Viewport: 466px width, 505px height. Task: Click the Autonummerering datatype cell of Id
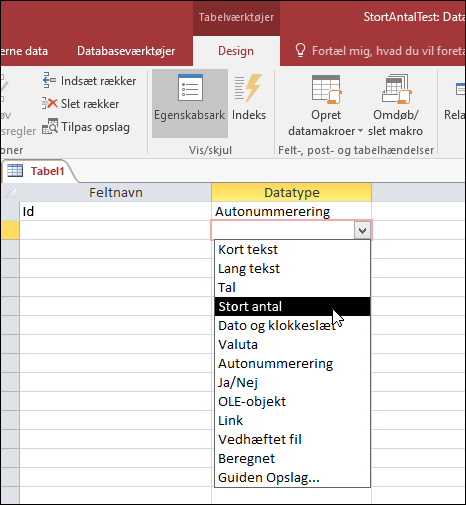point(291,211)
